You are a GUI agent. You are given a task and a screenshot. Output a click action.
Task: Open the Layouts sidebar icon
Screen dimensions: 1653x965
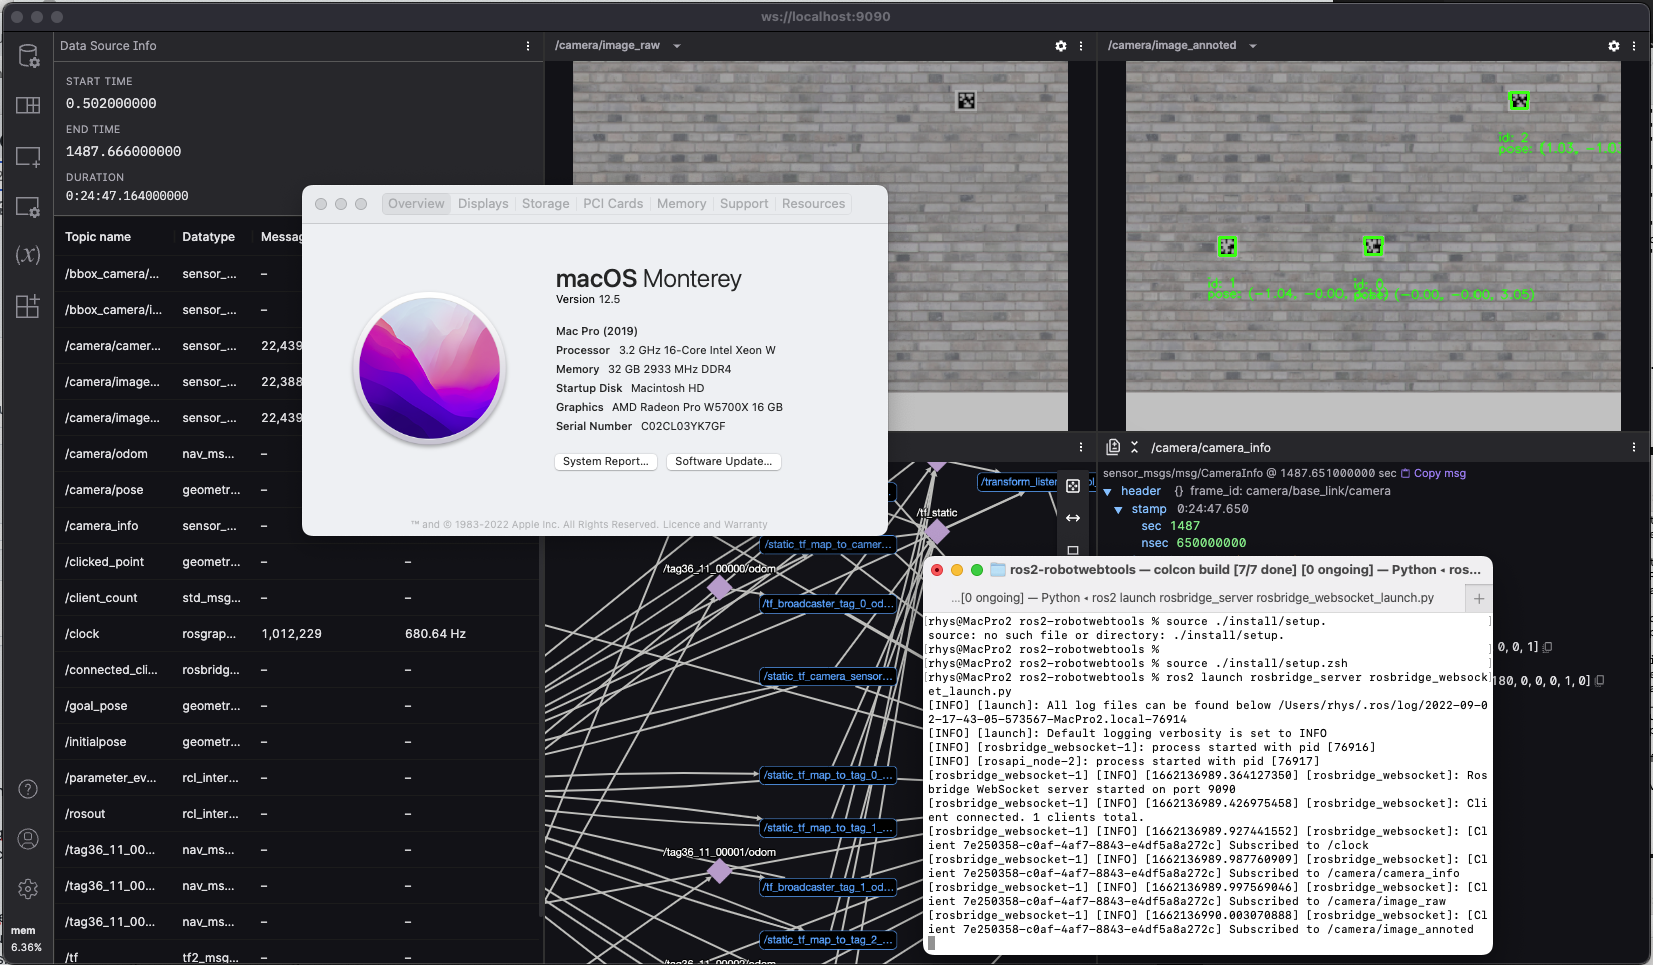[28, 105]
